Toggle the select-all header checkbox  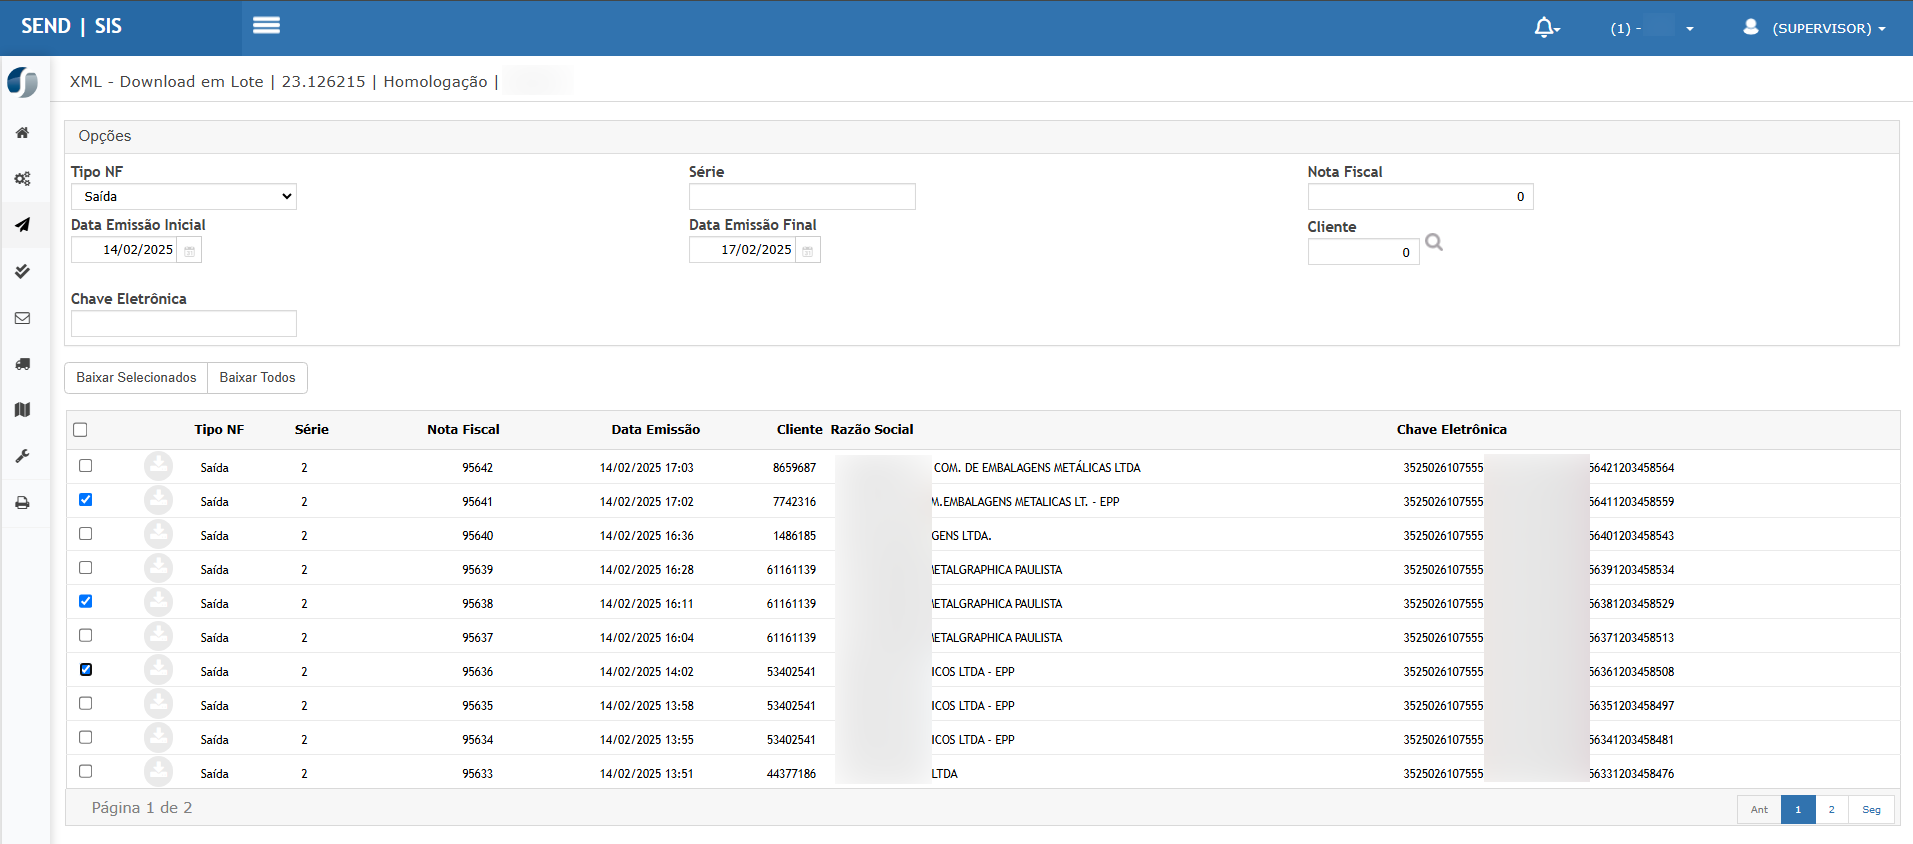tap(80, 430)
